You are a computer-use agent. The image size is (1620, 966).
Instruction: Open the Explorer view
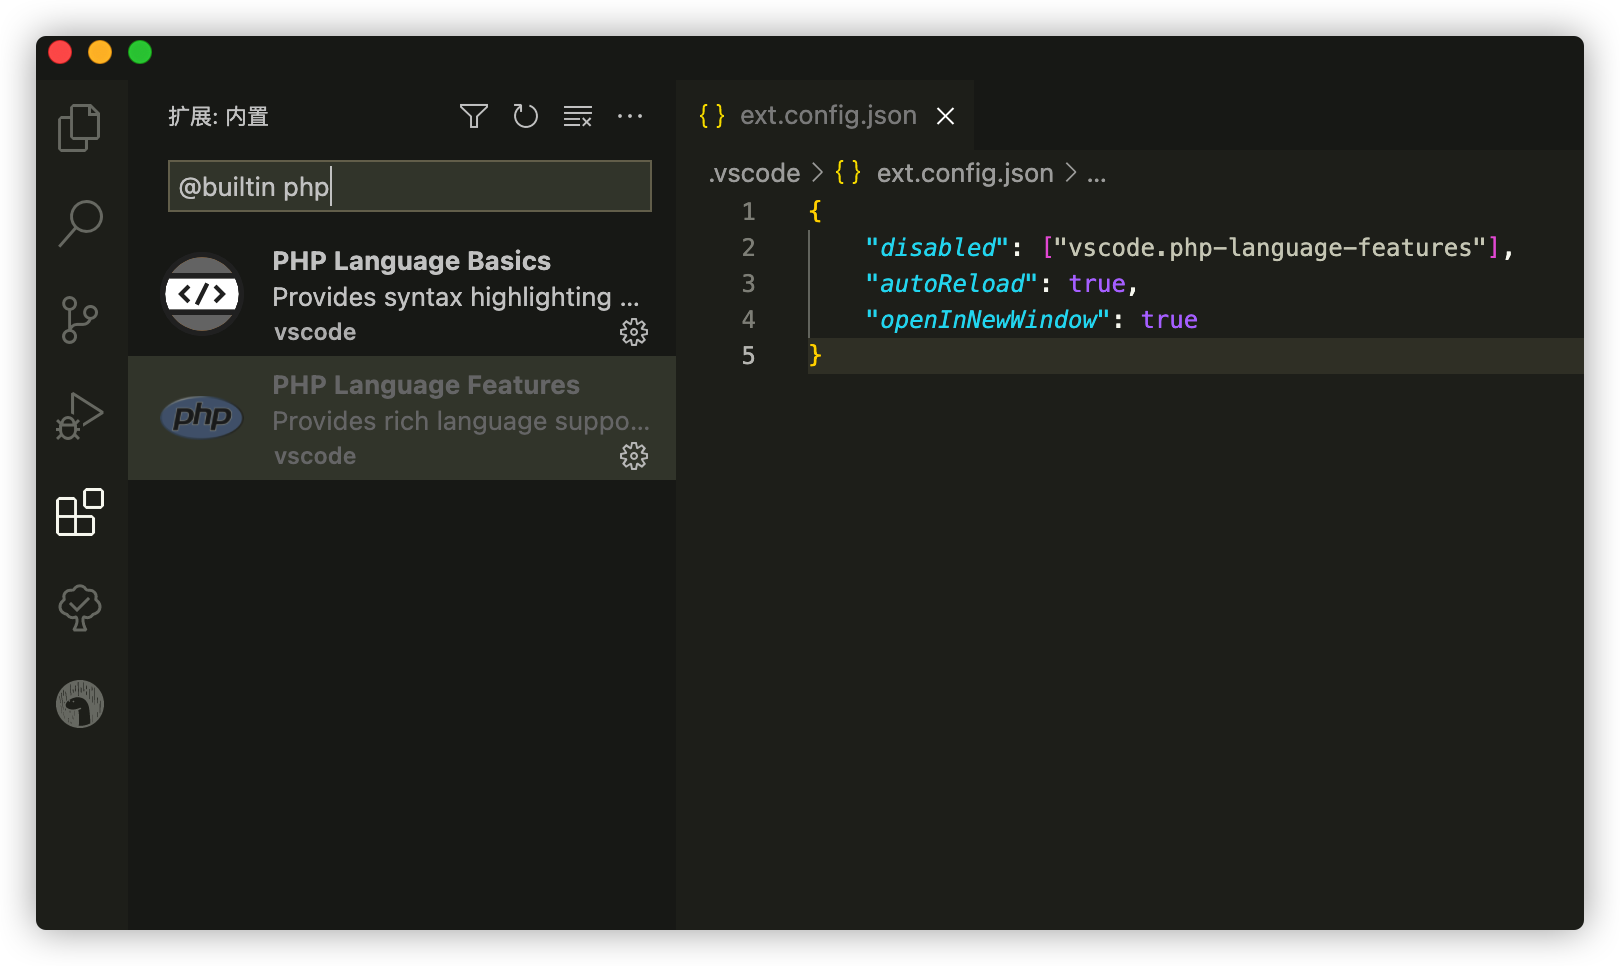[x=79, y=127]
